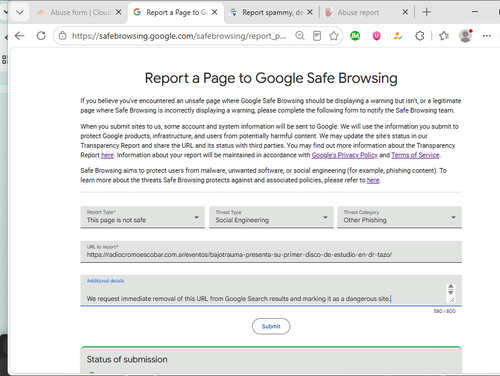Screen dimensions: 500x376
Task: Open Terms of Service link
Action: (x=415, y=155)
